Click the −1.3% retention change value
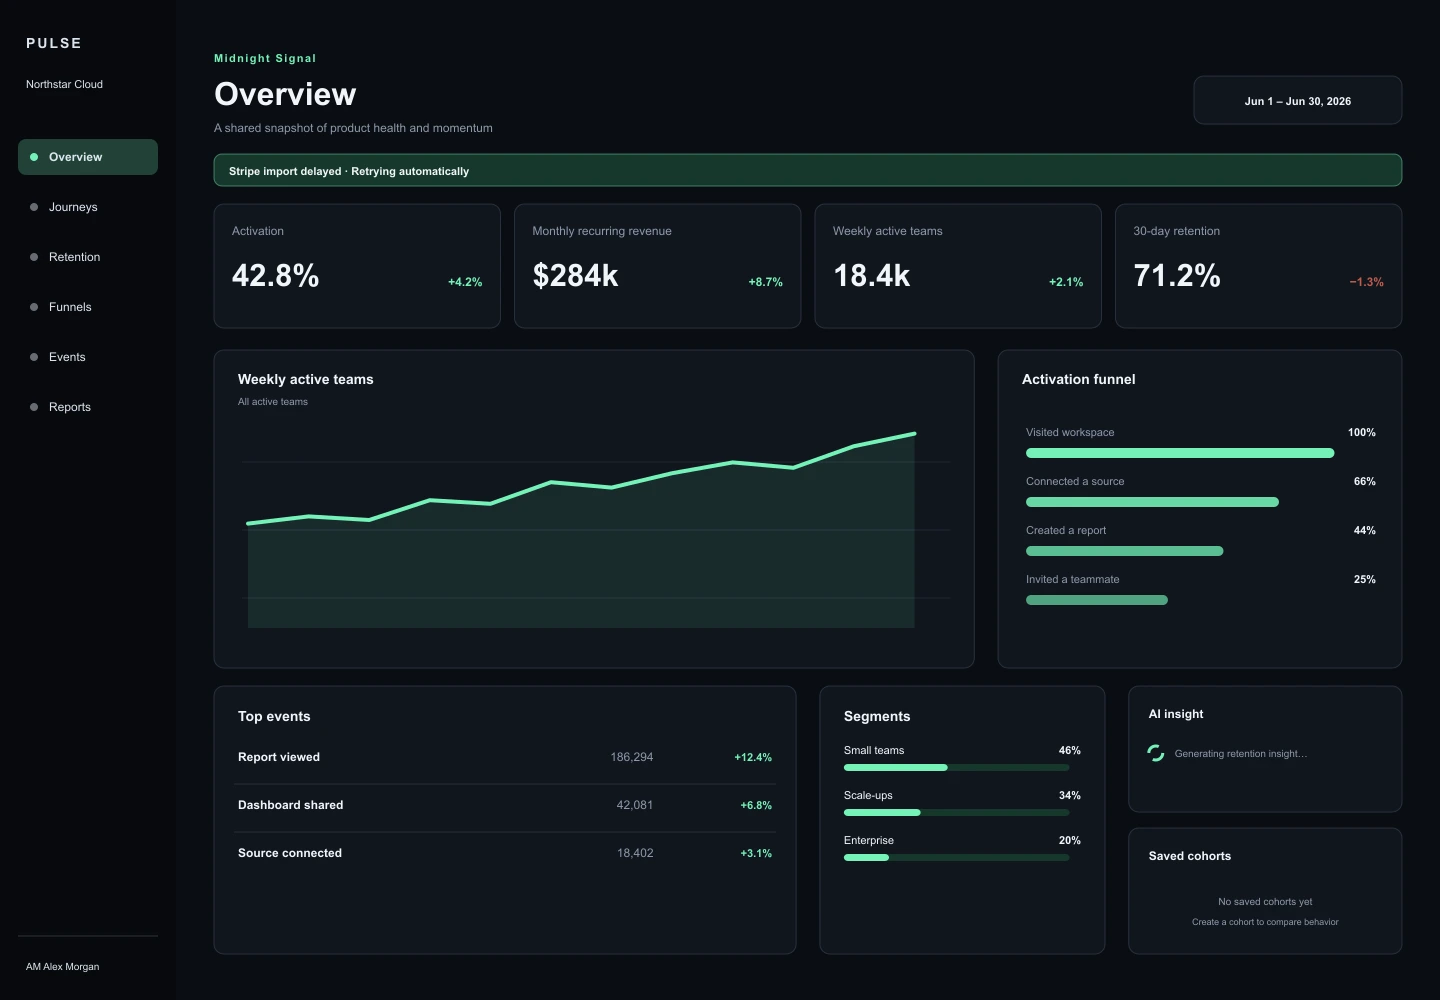The width and height of the screenshot is (1440, 1000). click(1366, 282)
